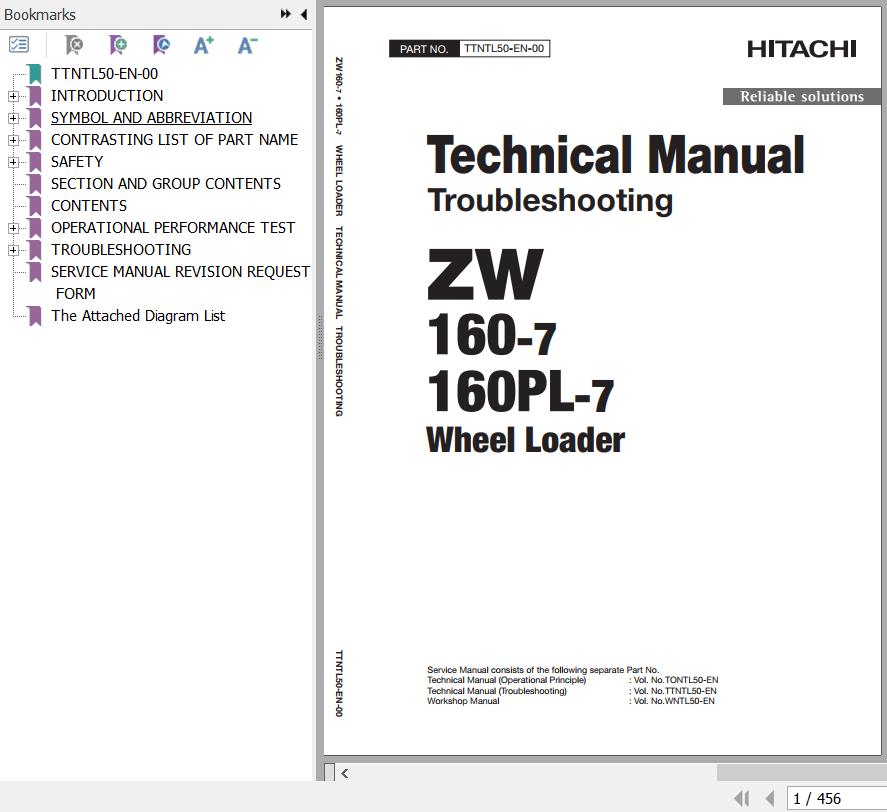Viewport: 887px width, 812px height.
Task: Expand the SYMBOL AND ABBREVIATION bookmark
Action: point(14,118)
